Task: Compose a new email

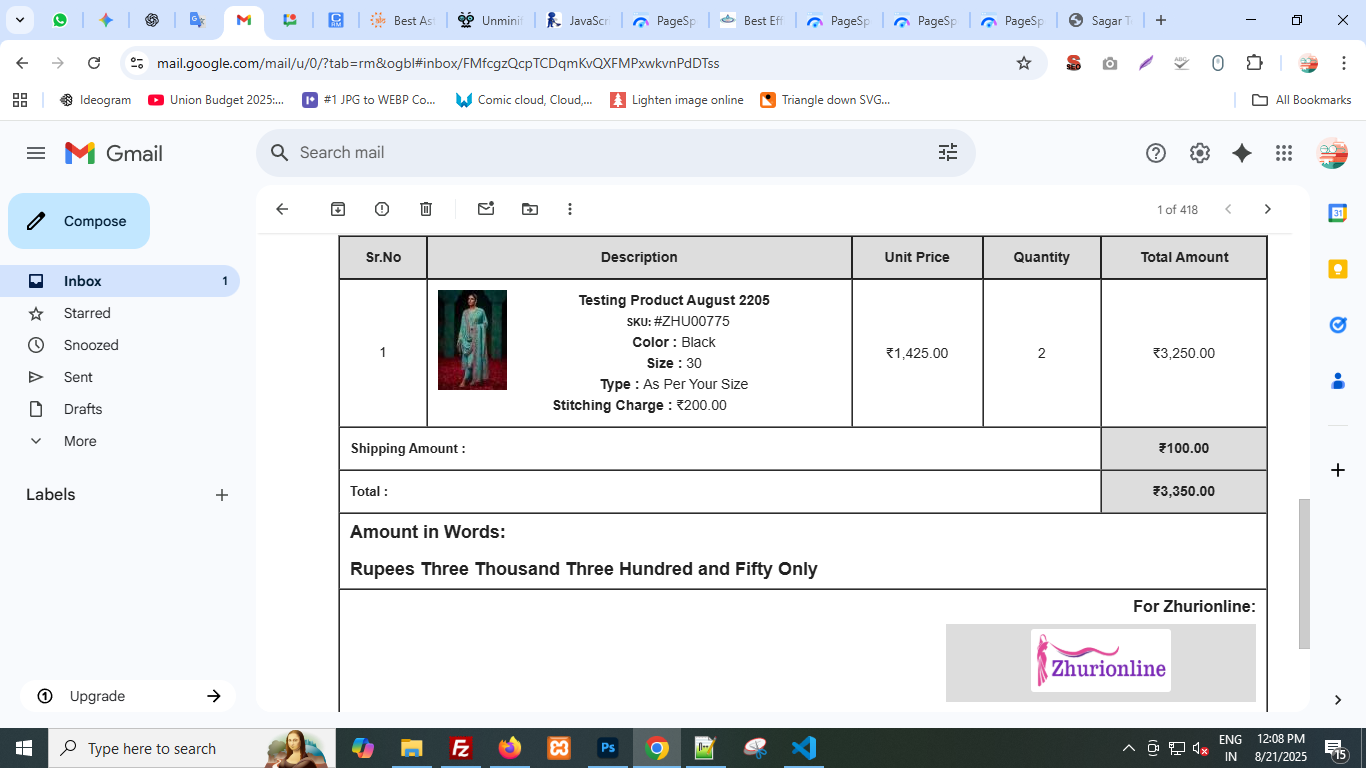Action: pyautogui.click(x=79, y=221)
